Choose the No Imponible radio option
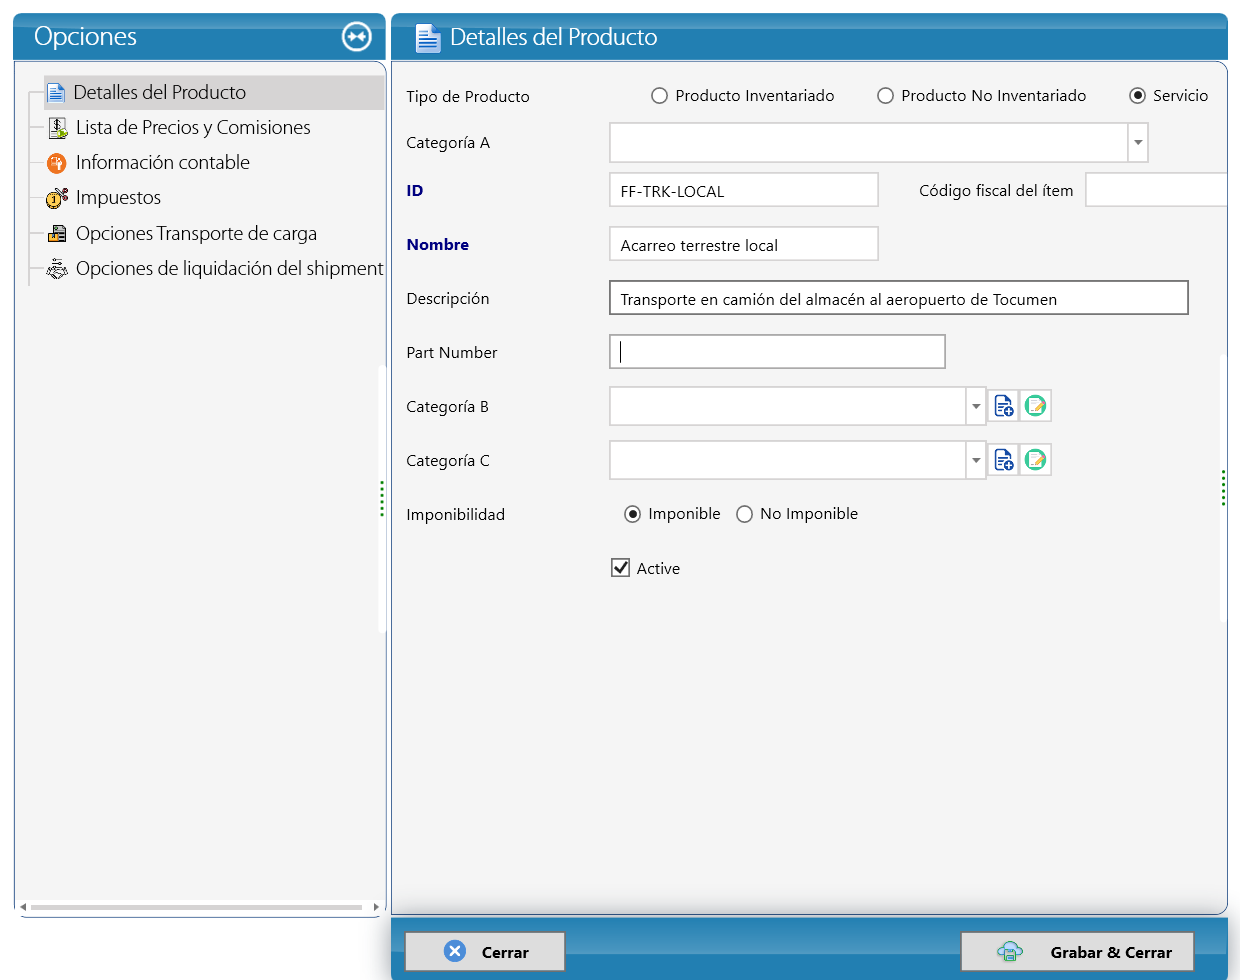 click(744, 514)
